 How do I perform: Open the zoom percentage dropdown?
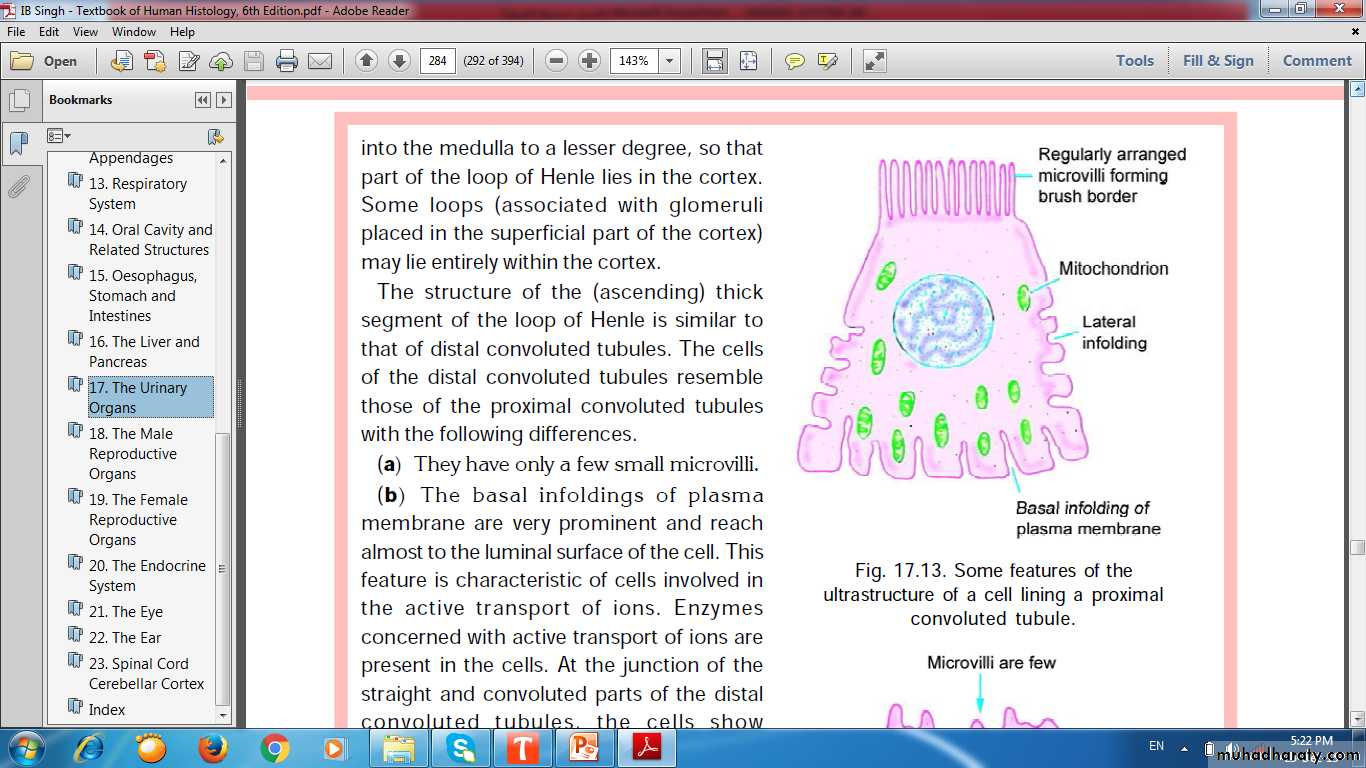click(x=670, y=61)
